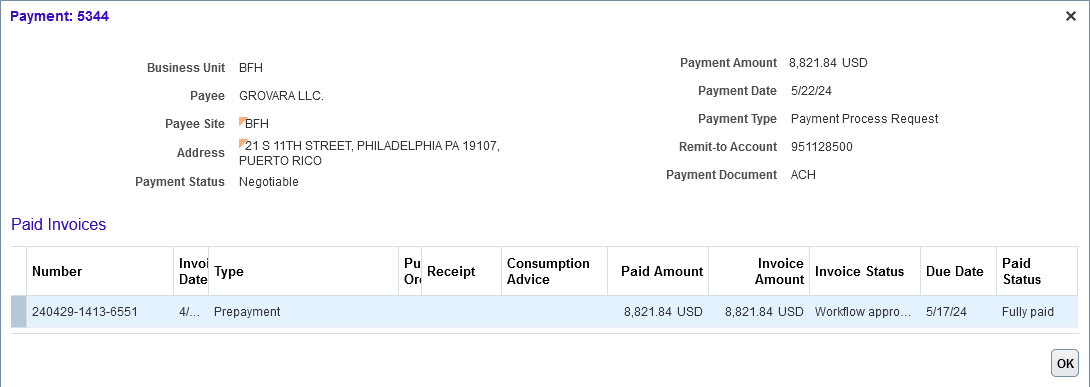Click the Paid Amount column header

tap(662, 272)
